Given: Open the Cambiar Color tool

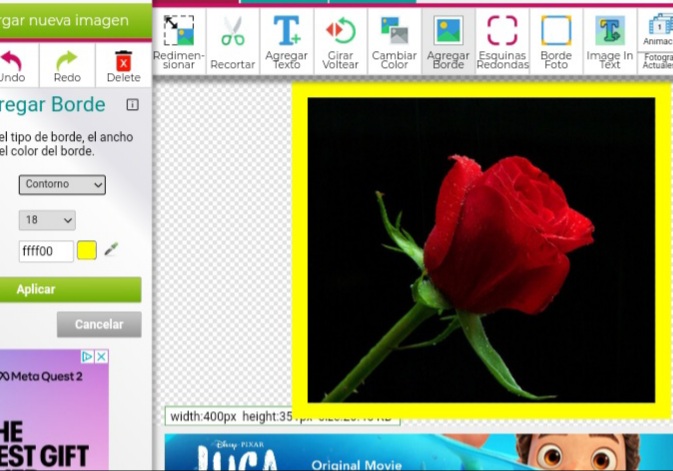Looking at the screenshot, I should (395, 42).
